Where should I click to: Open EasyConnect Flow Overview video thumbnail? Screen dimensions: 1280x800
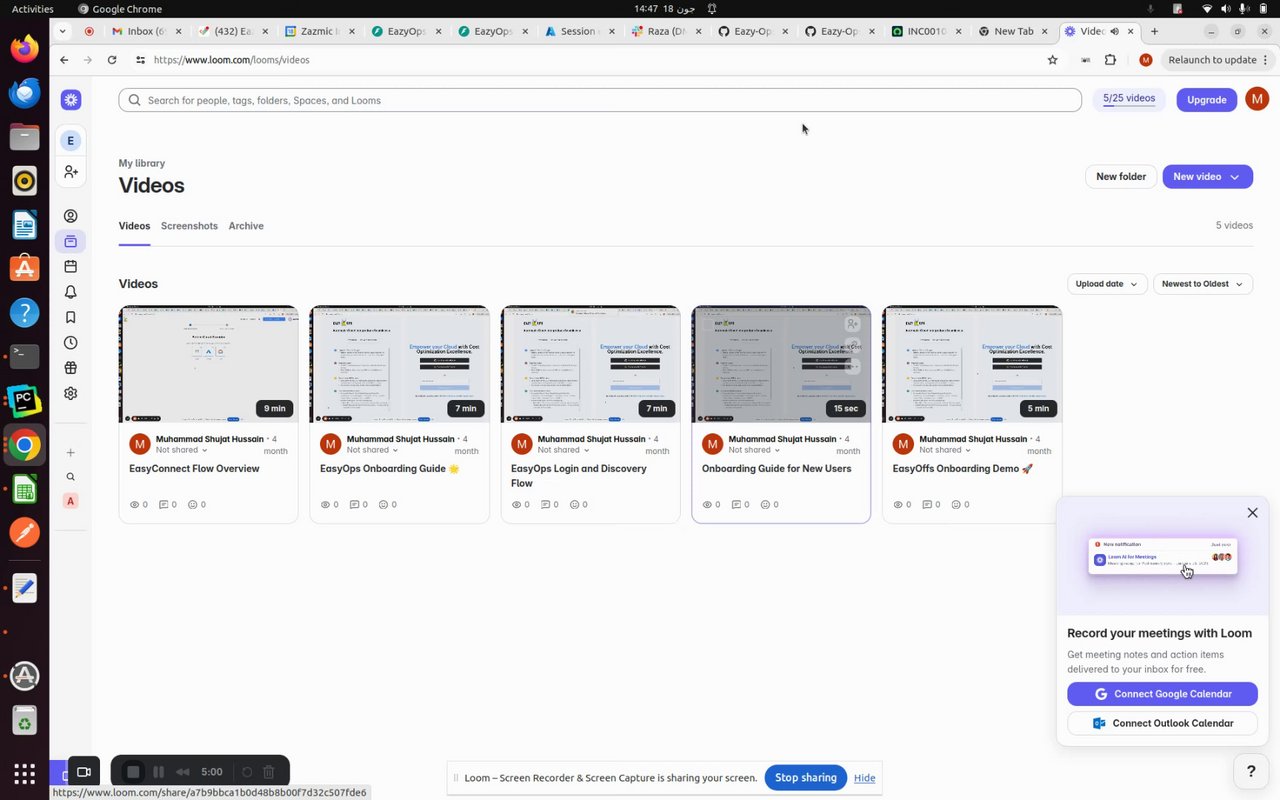click(x=208, y=364)
